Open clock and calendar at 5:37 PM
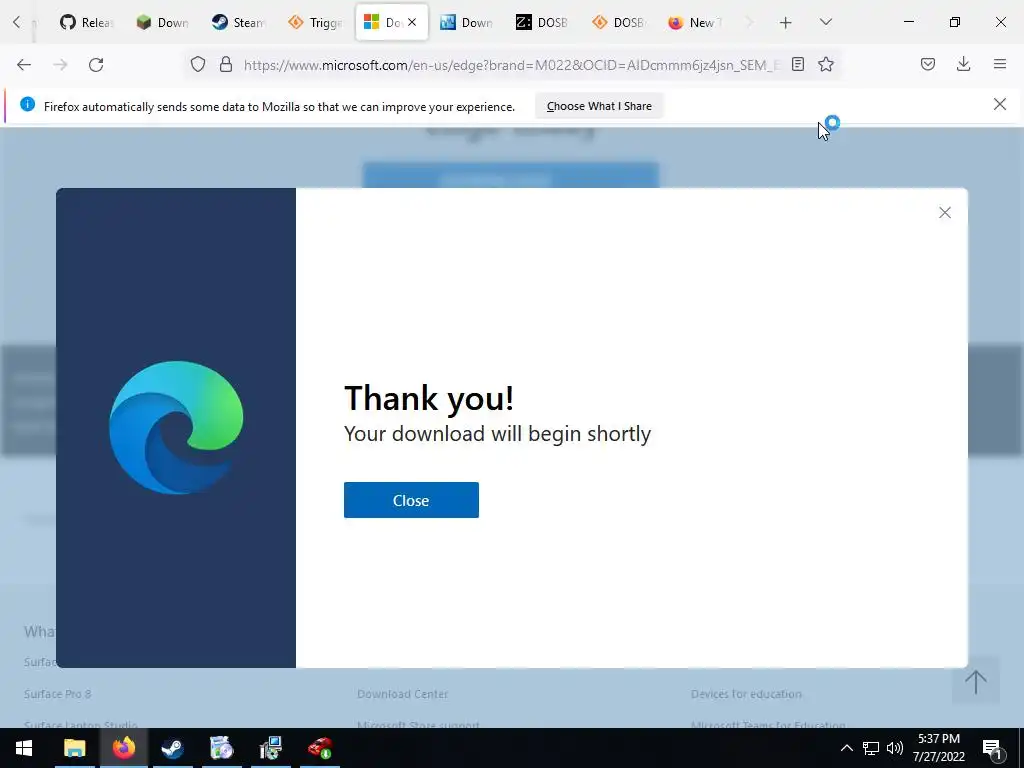 click(x=938, y=748)
